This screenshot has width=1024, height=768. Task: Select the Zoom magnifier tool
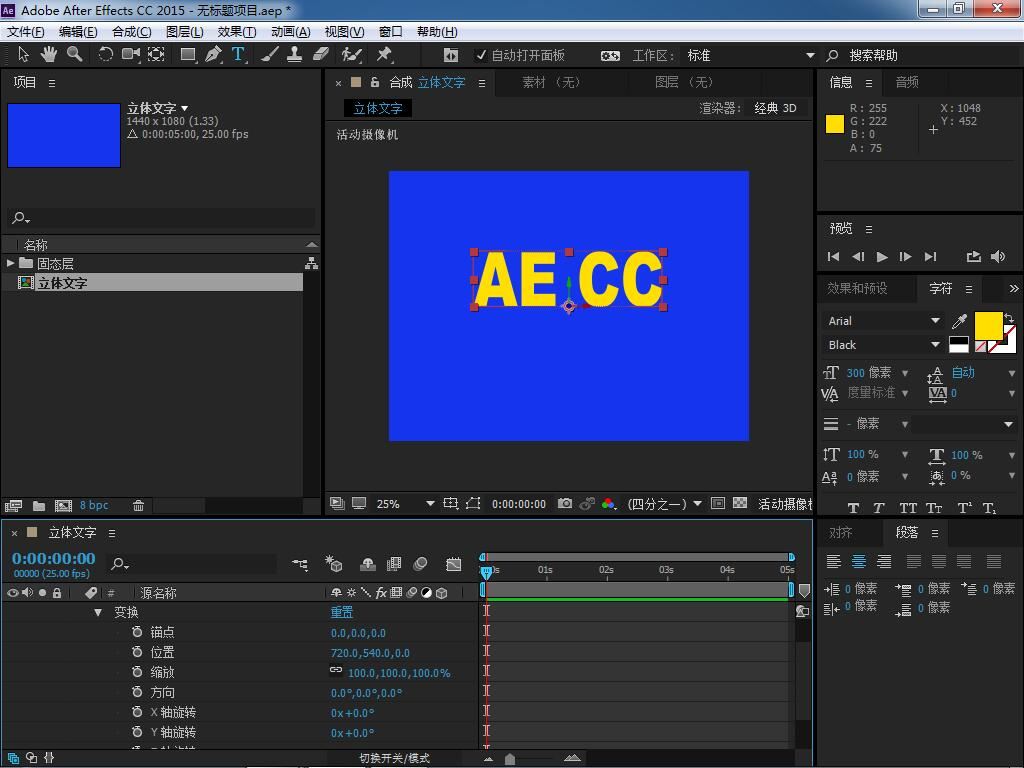(x=74, y=55)
